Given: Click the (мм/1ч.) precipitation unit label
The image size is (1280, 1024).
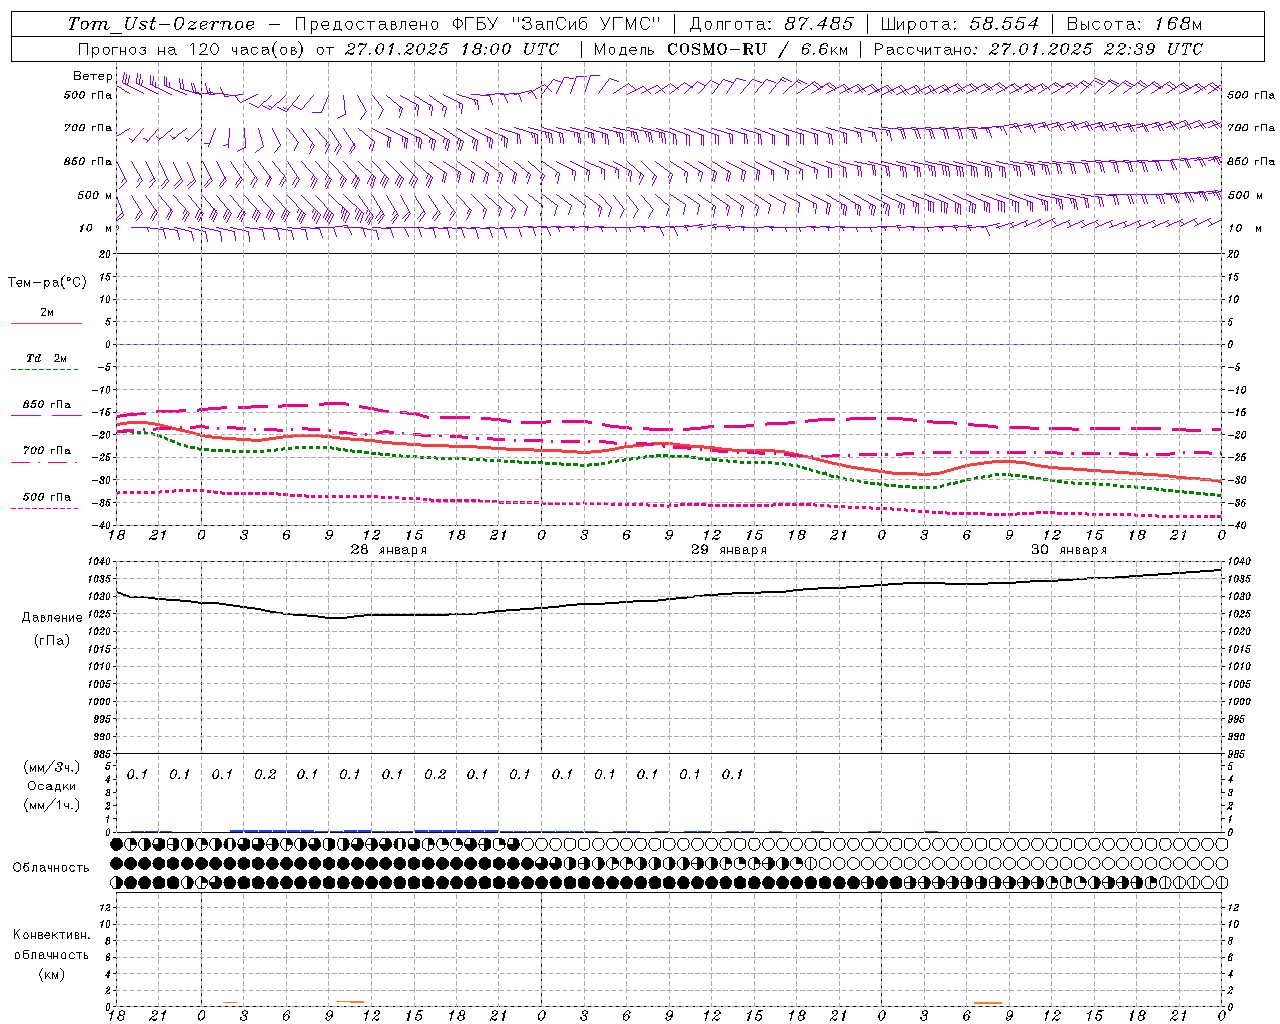Looking at the screenshot, I should (52, 804).
